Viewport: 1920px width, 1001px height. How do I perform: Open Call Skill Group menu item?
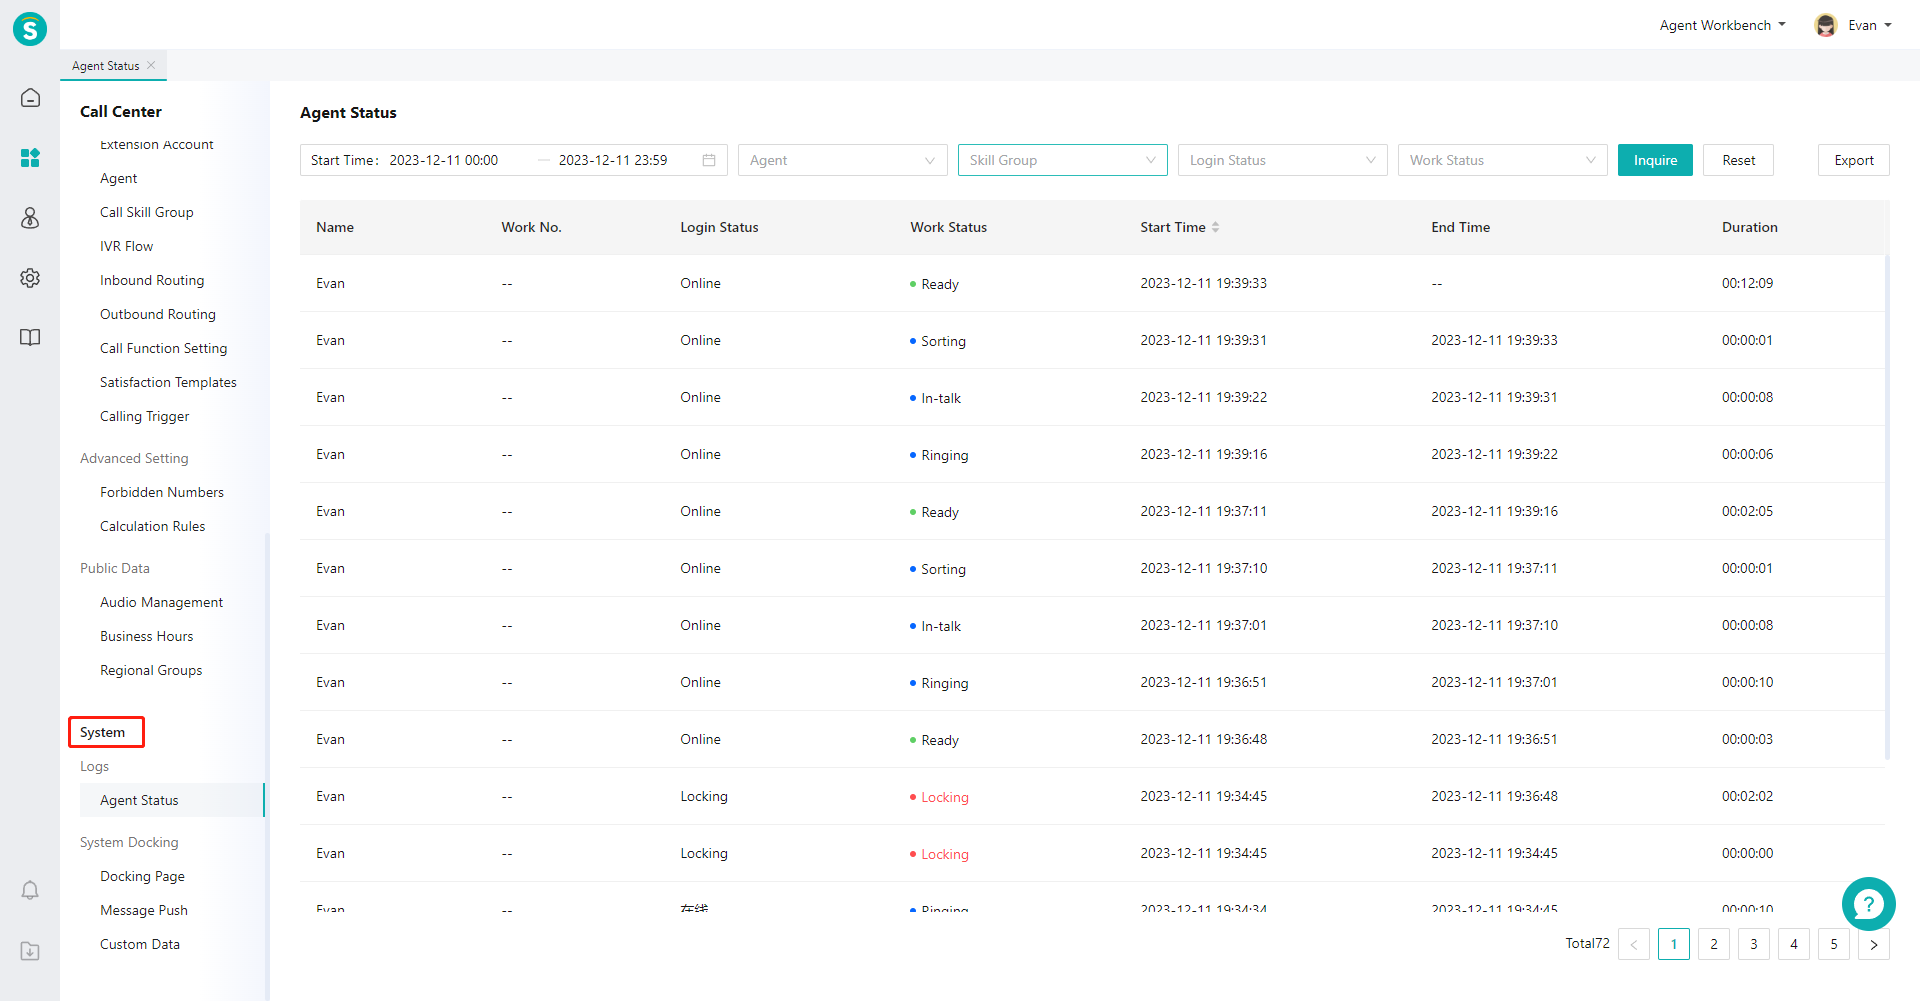click(146, 212)
